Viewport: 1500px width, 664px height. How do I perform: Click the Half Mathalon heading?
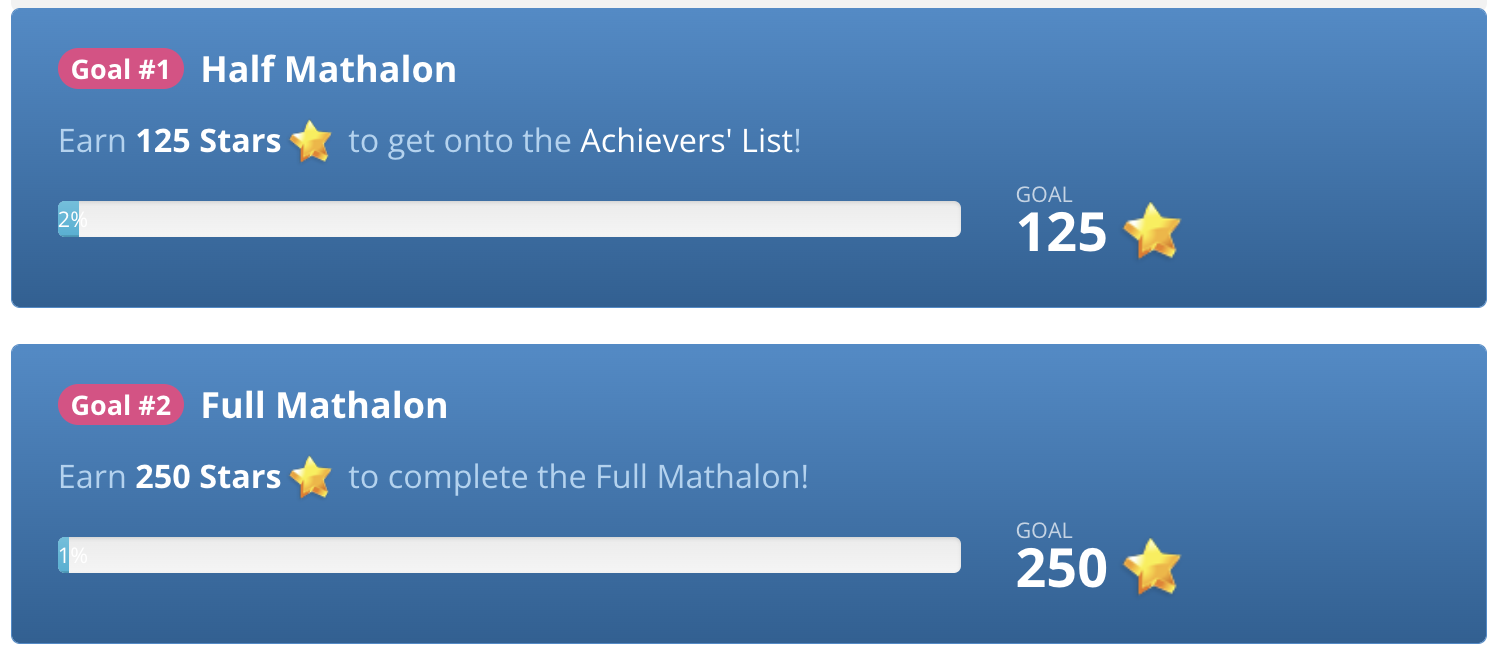(329, 69)
